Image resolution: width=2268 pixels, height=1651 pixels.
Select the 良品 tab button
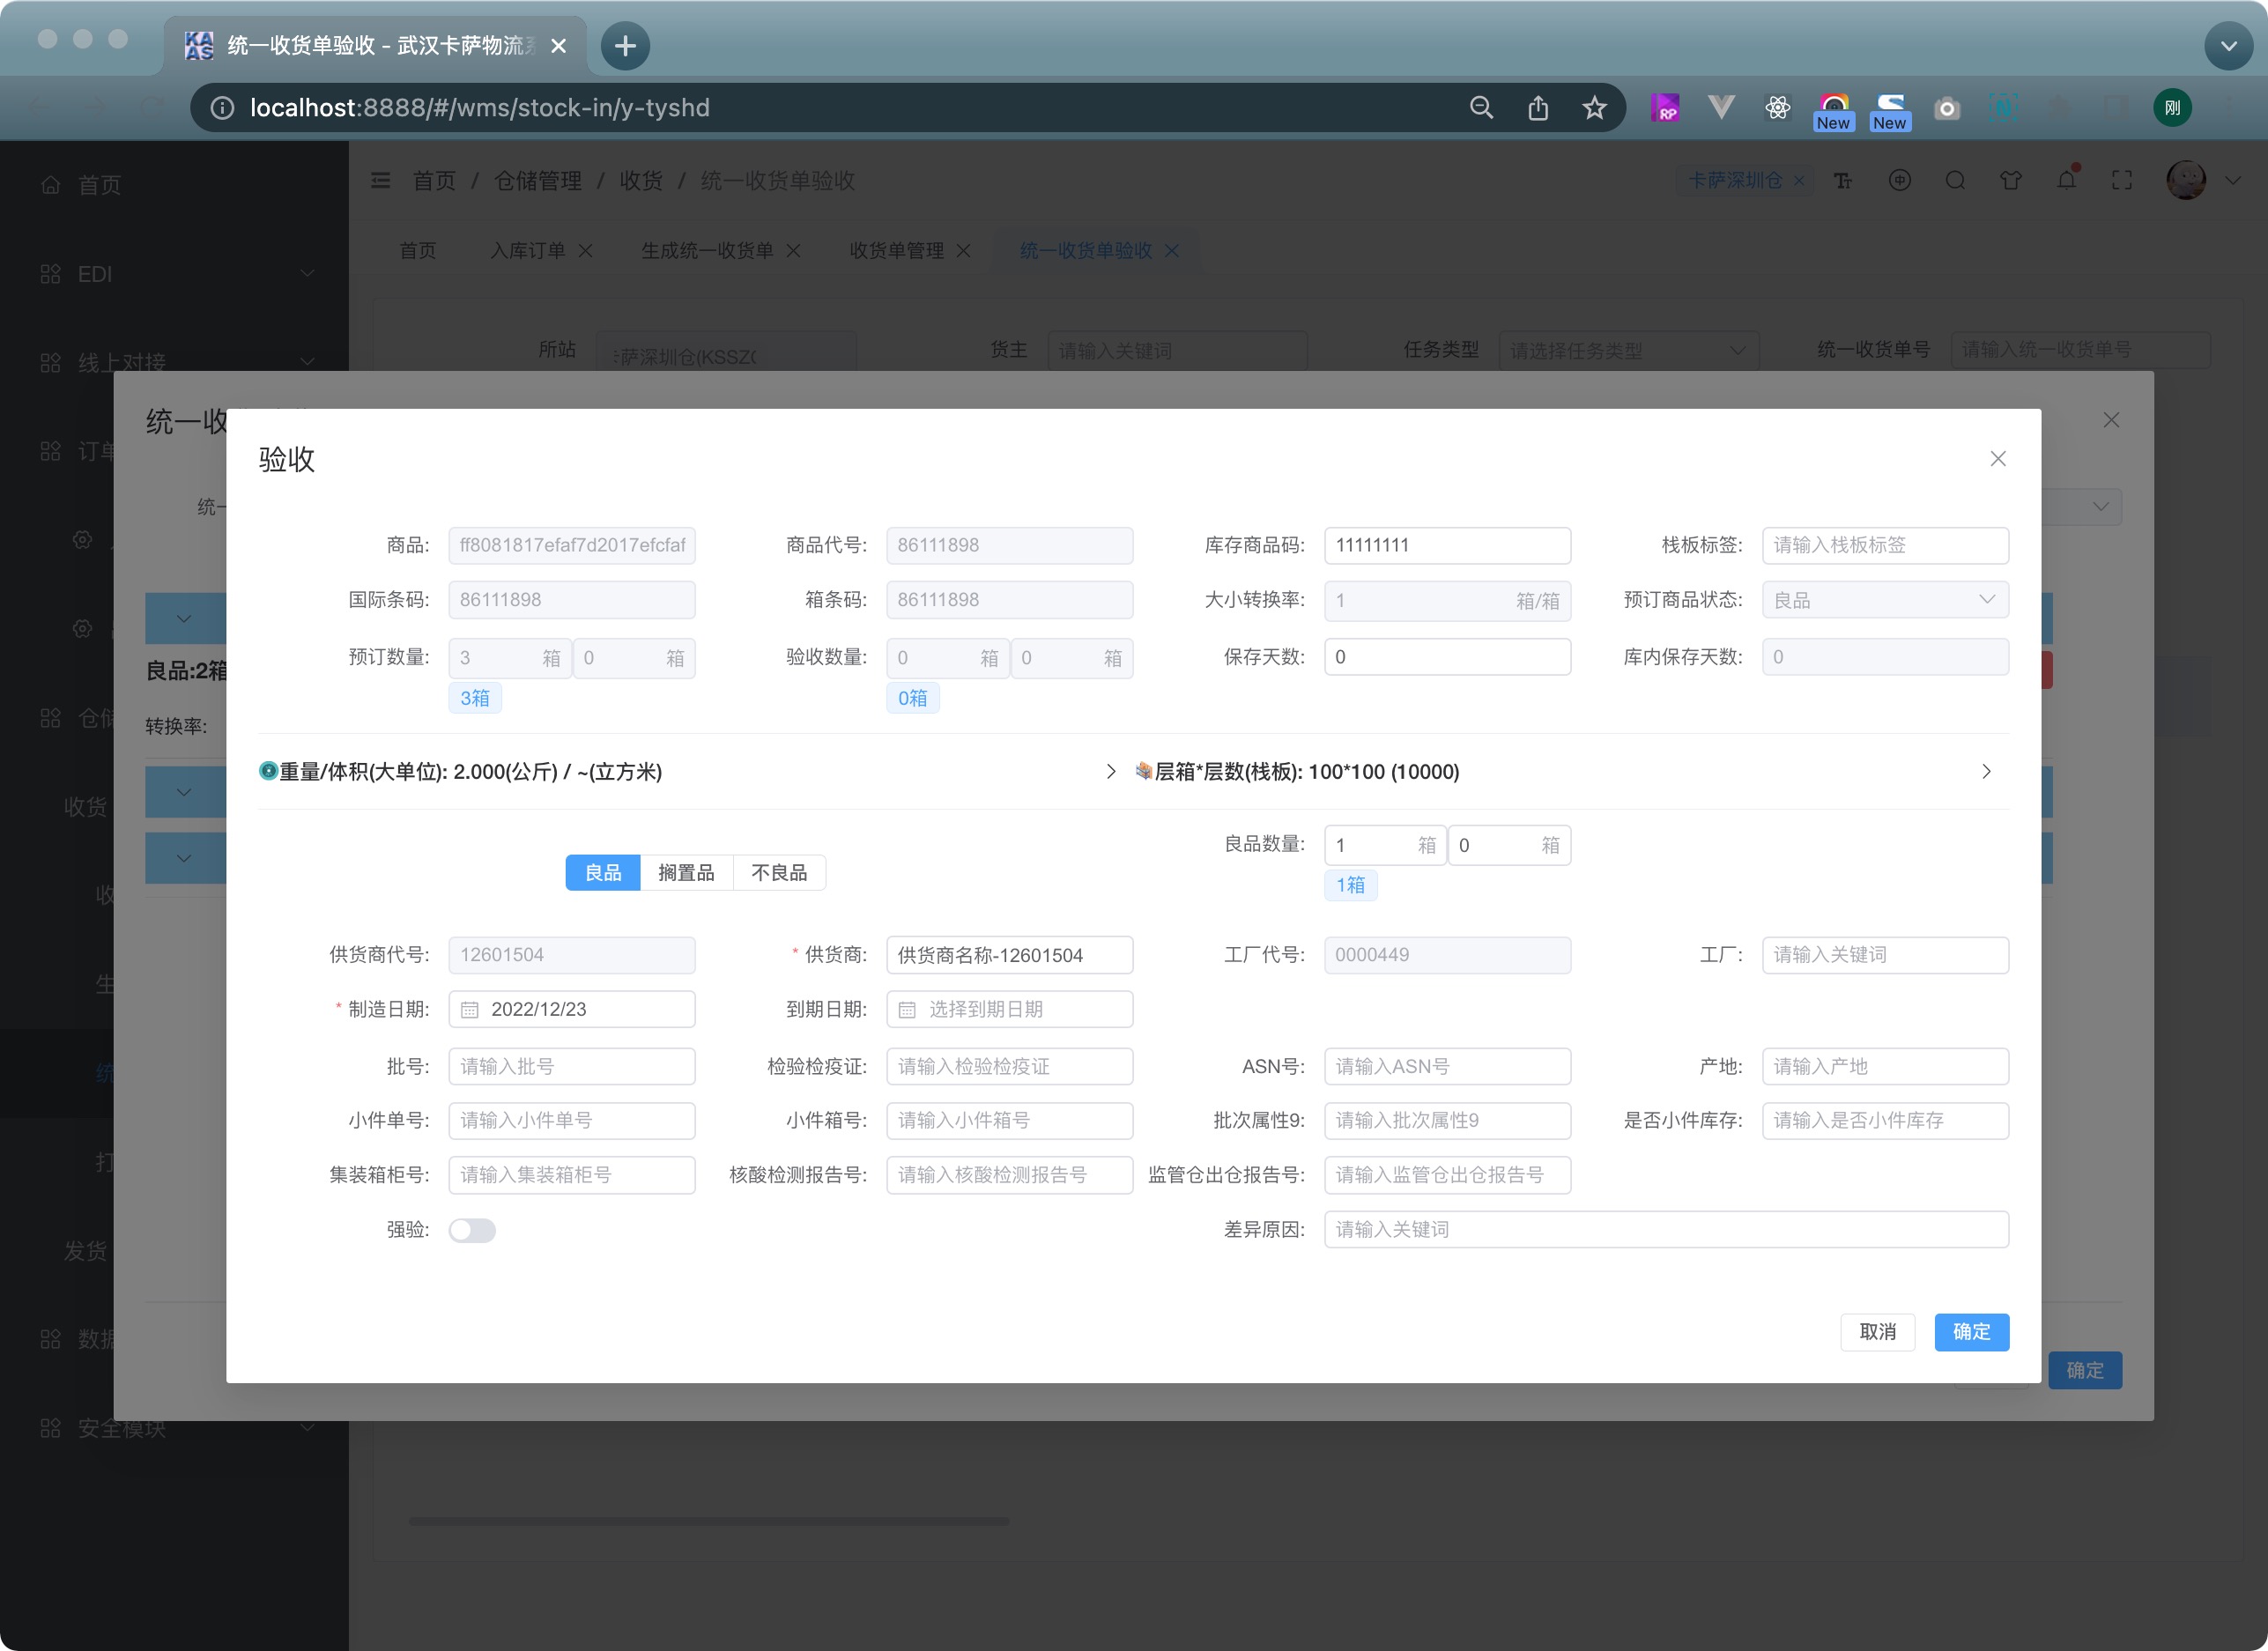point(603,873)
